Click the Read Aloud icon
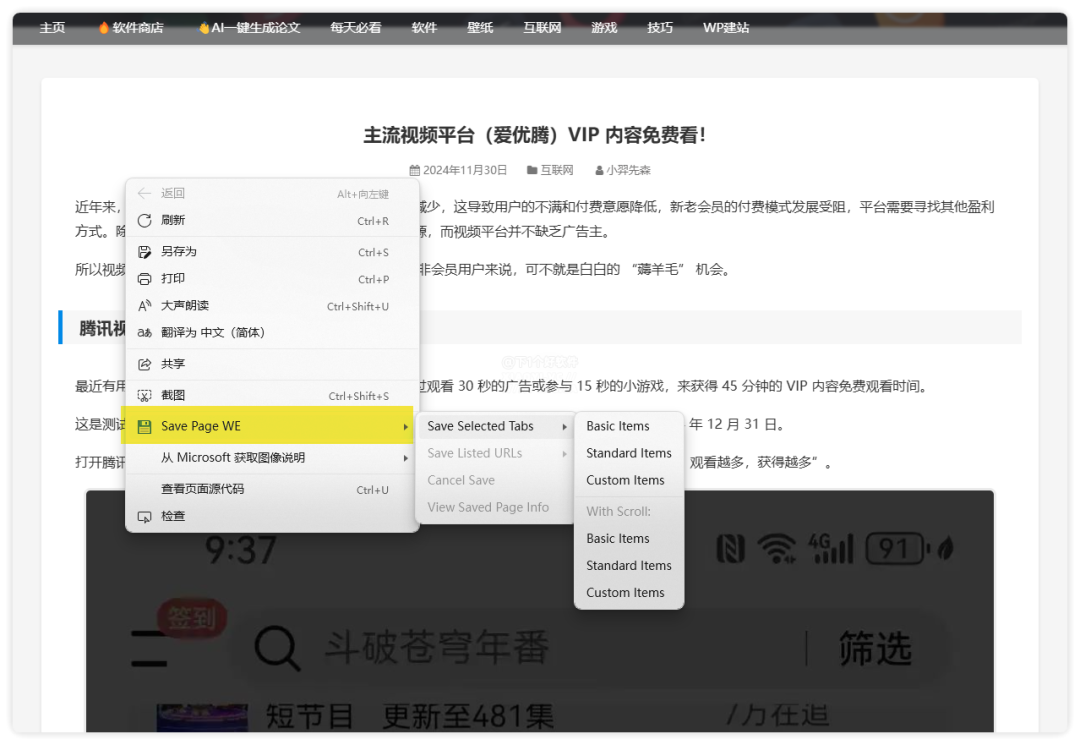Viewport: 1080px width, 745px height. pos(144,306)
